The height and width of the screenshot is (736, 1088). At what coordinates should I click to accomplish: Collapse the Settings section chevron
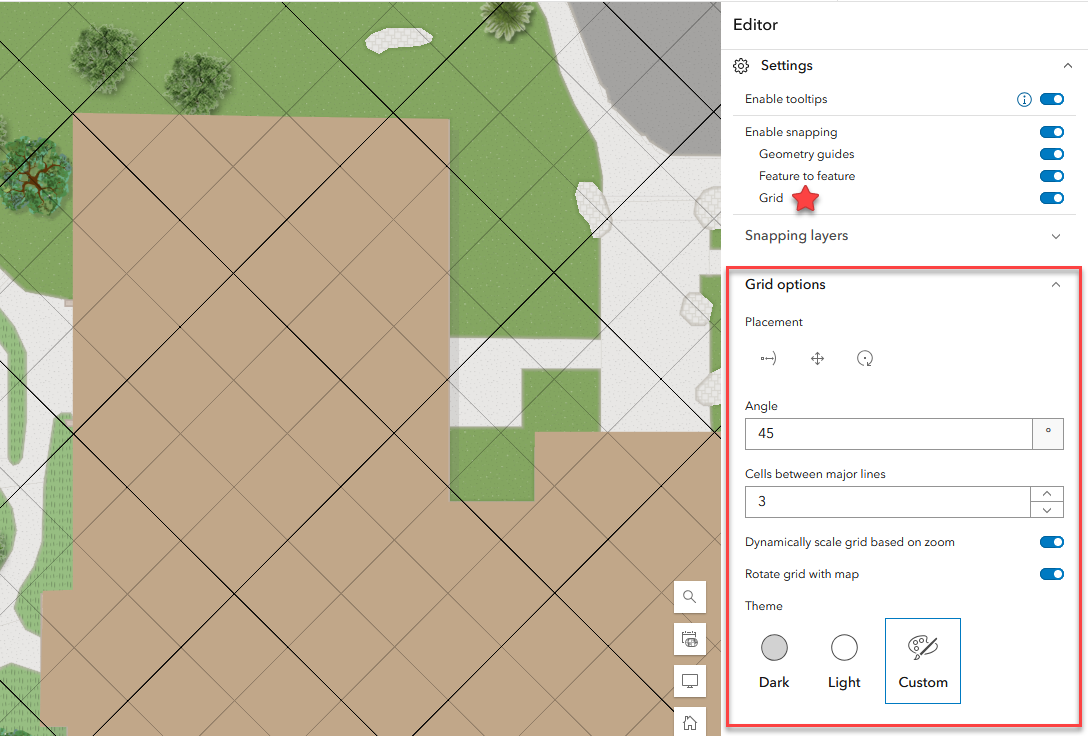(1068, 66)
